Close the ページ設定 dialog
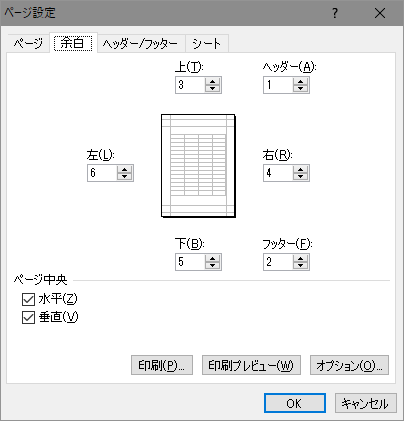404x421 pixels. click(380, 13)
